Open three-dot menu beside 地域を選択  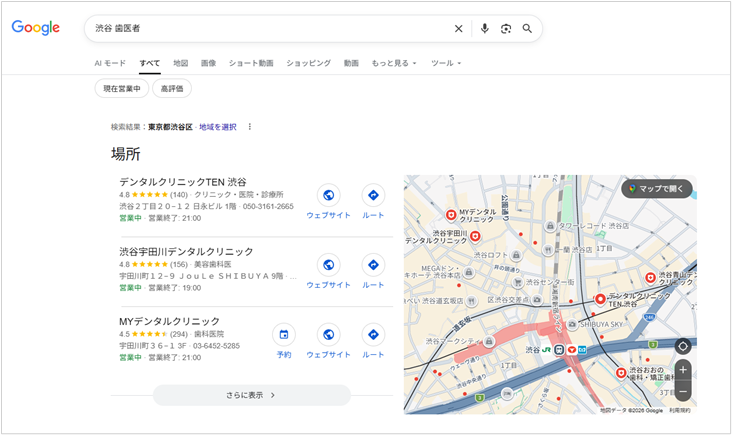tap(250, 126)
